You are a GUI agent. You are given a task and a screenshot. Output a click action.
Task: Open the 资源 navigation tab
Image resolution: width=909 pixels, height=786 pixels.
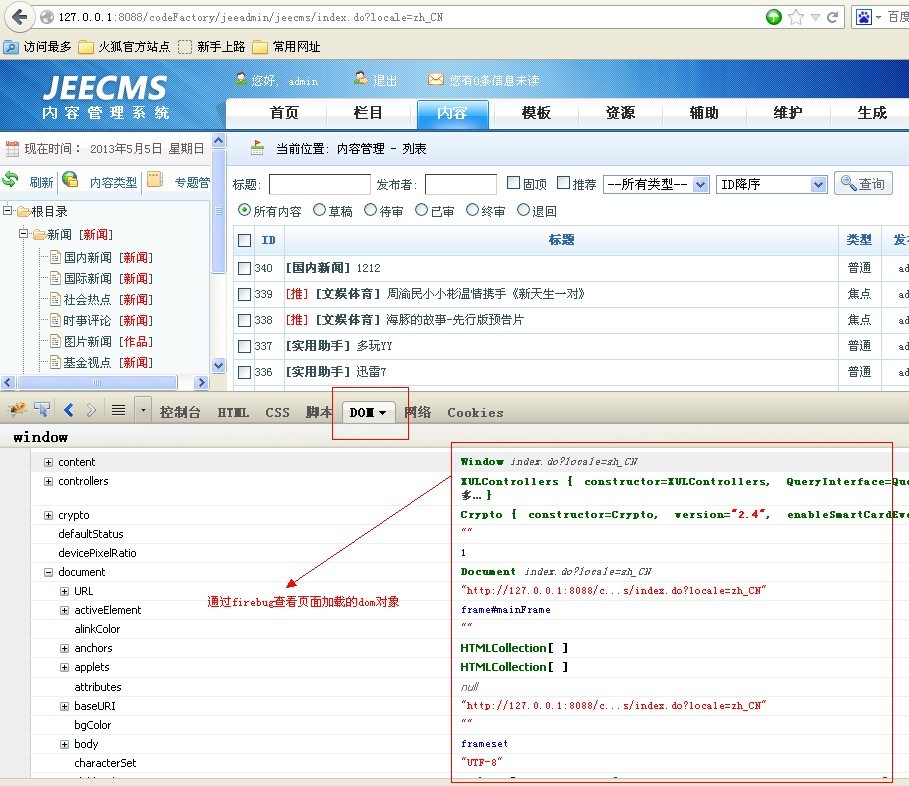pyautogui.click(x=620, y=112)
